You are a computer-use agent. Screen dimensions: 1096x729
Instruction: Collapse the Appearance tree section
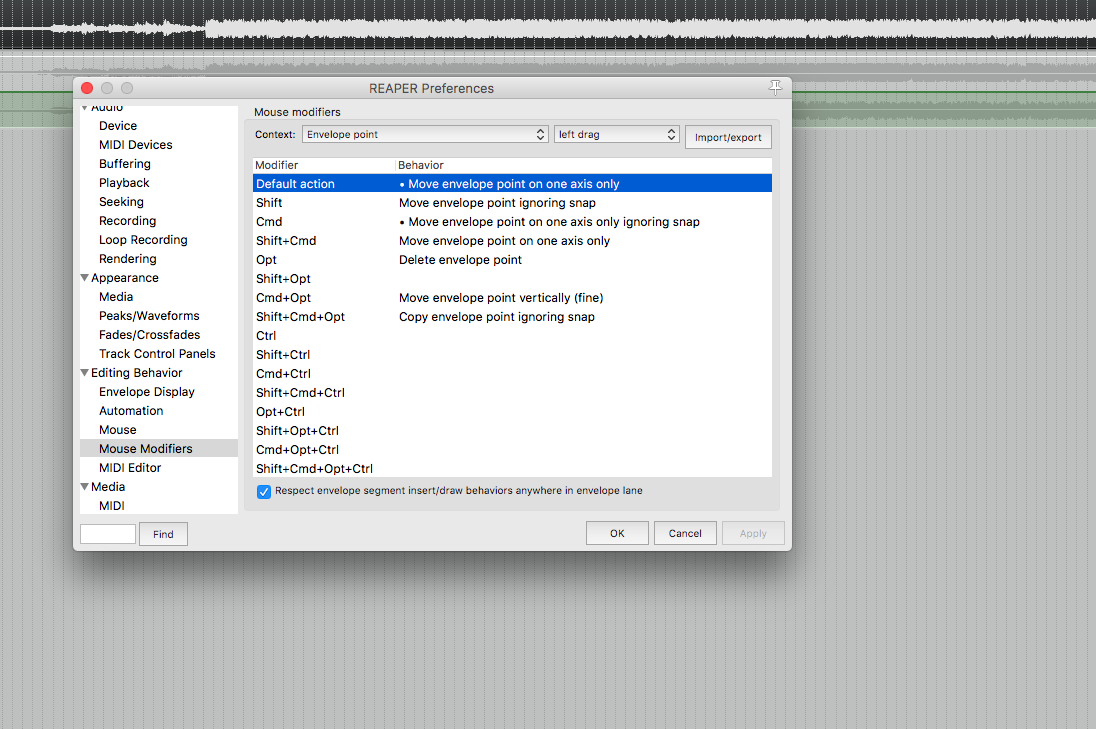[x=85, y=277]
